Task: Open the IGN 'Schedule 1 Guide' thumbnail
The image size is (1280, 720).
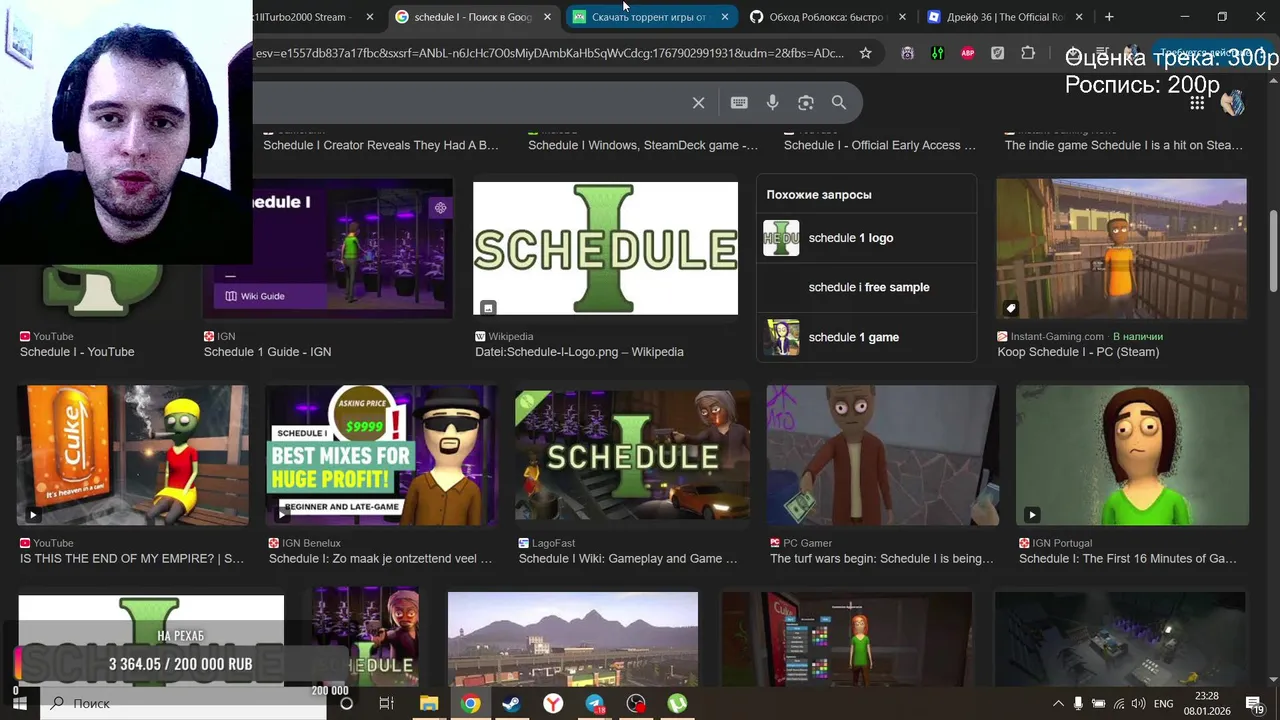Action: click(x=328, y=248)
